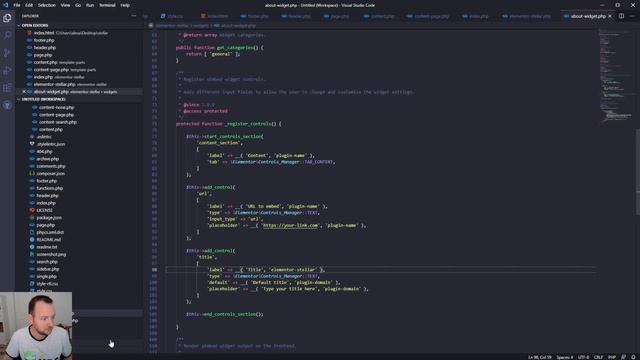Open README.md in workspace tree

pos(49,240)
